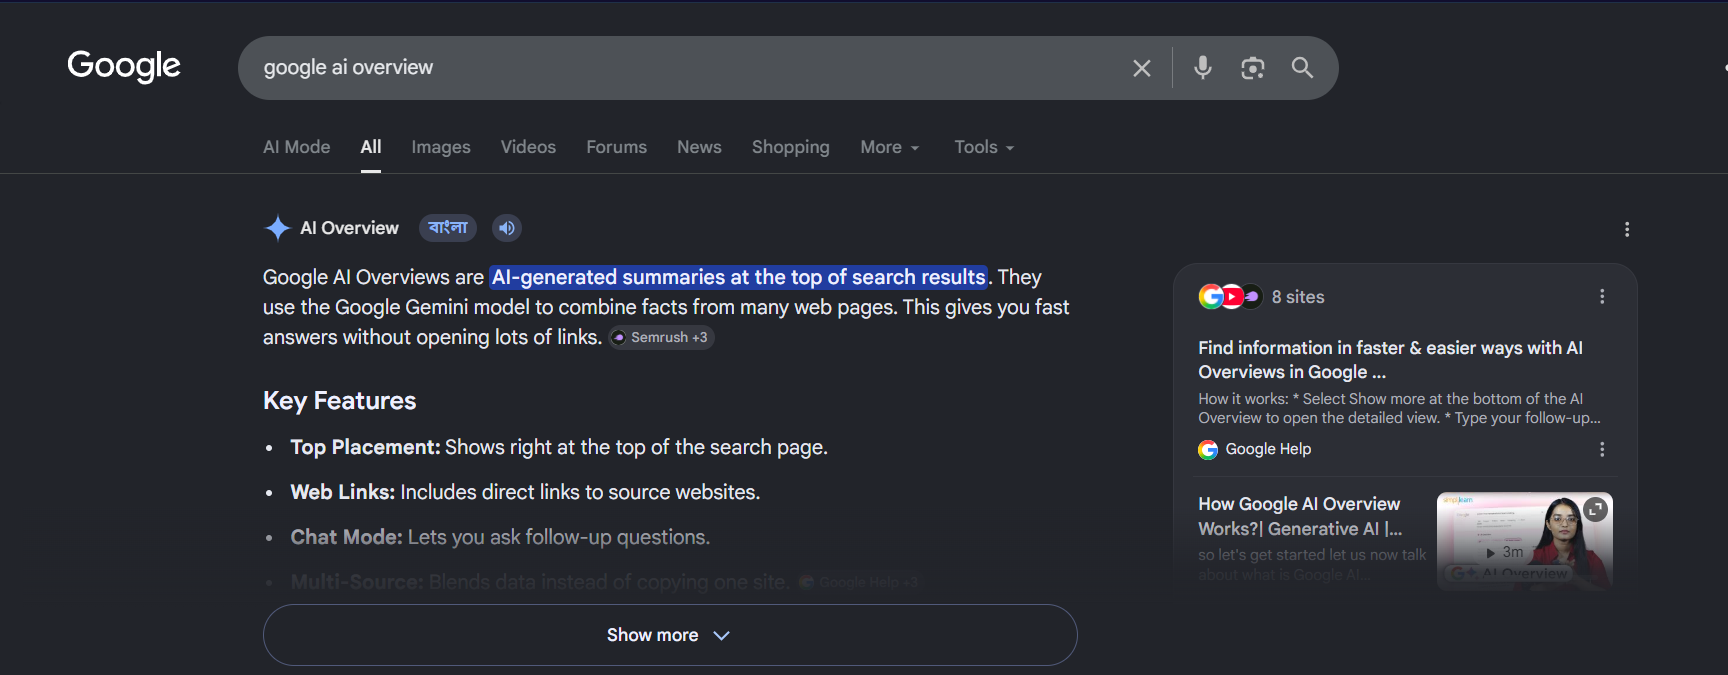Click the Google Help source label
This screenshot has height=675, width=1728.
tap(1268, 450)
